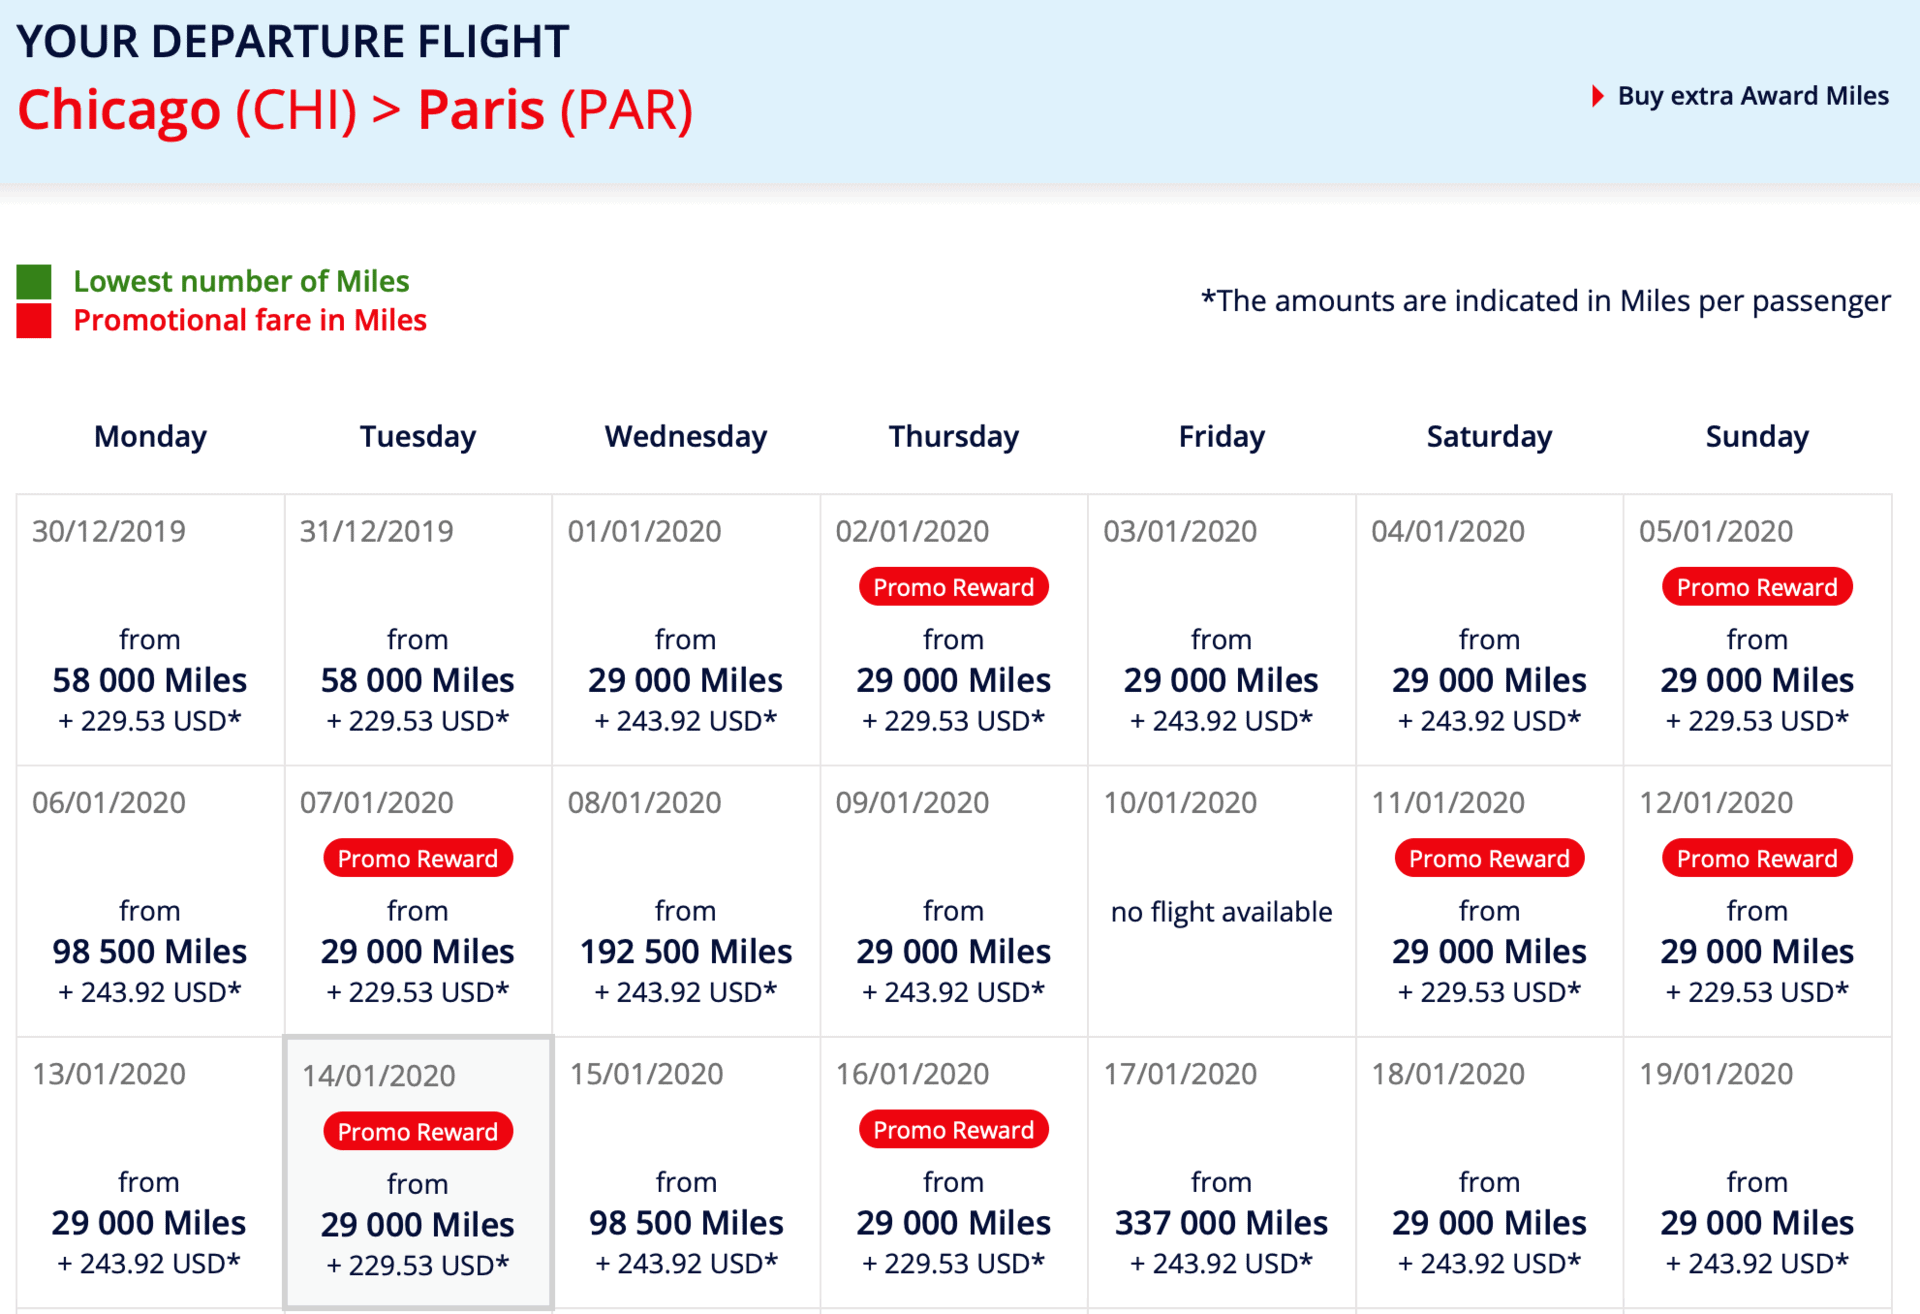Click the green Lowest number of Miles swatch
Screen dimensions: 1920x1314
(34, 282)
